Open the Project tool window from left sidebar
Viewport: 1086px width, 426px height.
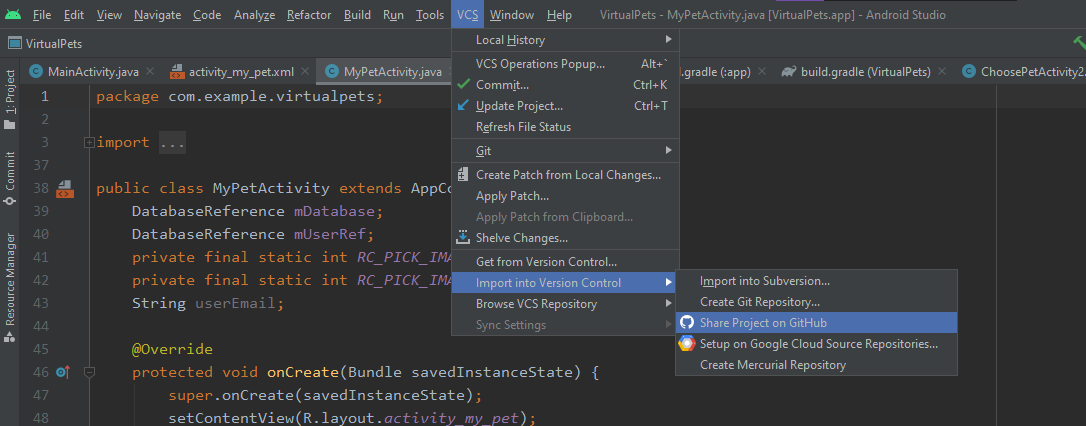(x=10, y=102)
